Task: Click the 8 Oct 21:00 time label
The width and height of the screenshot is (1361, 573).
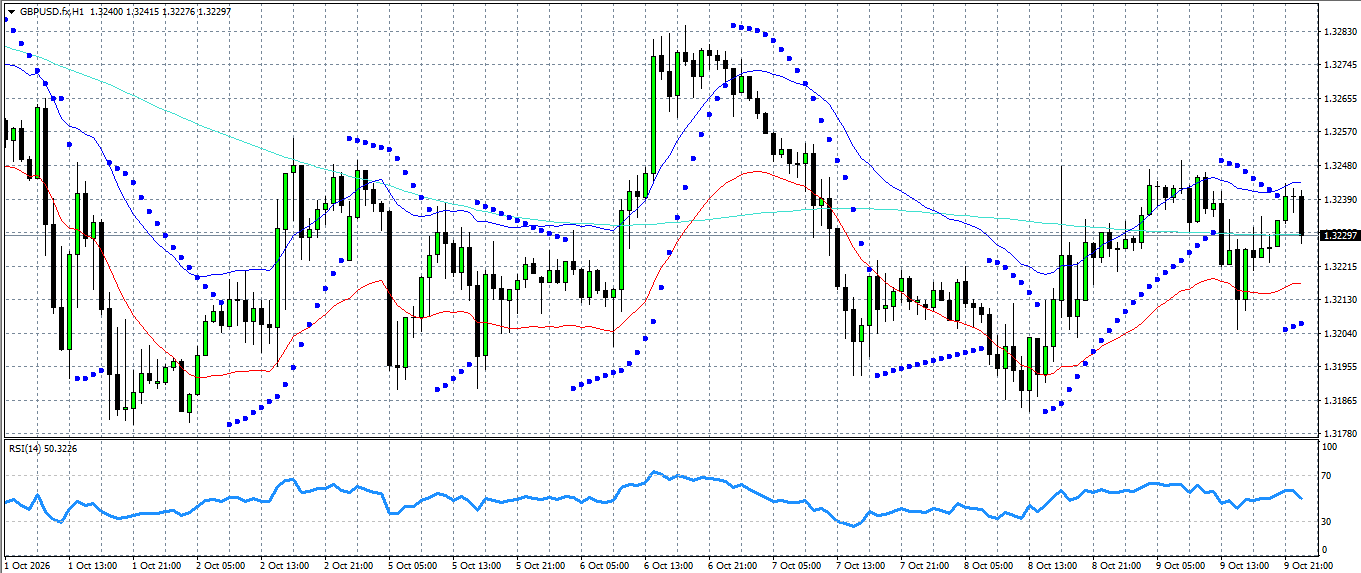Action: pyautogui.click(x=1116, y=565)
